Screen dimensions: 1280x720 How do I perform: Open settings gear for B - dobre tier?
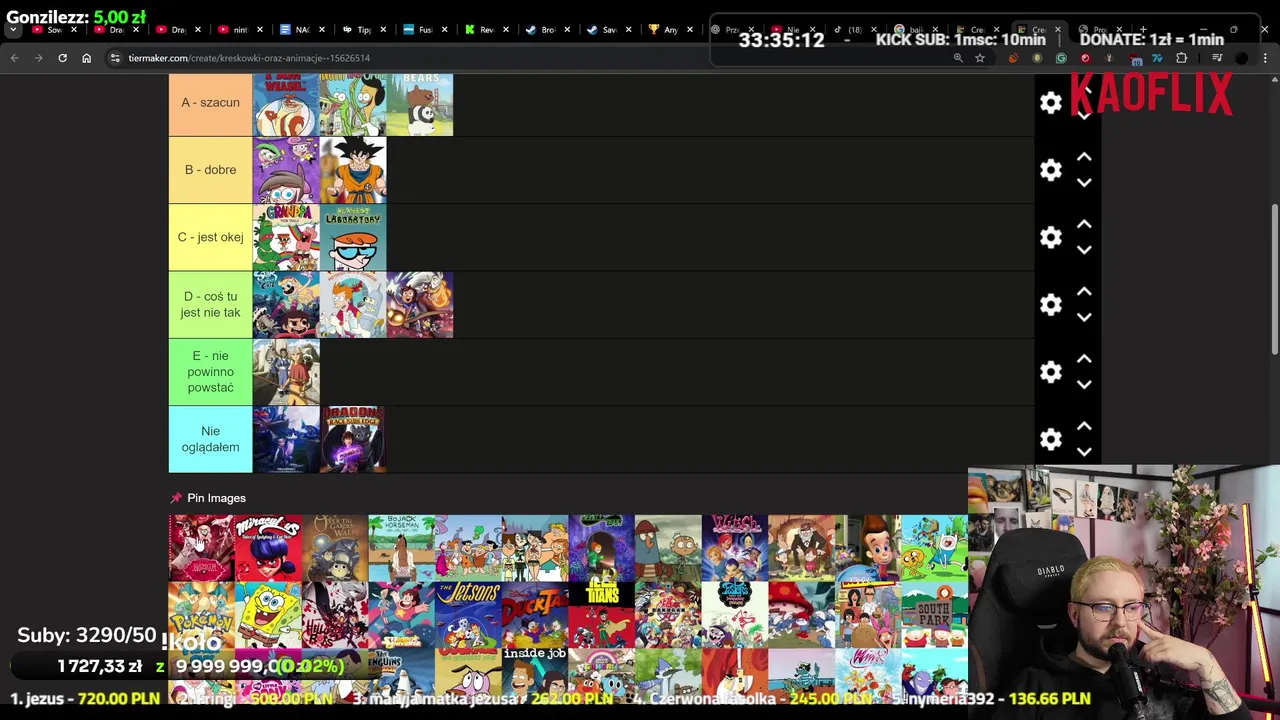(1050, 170)
